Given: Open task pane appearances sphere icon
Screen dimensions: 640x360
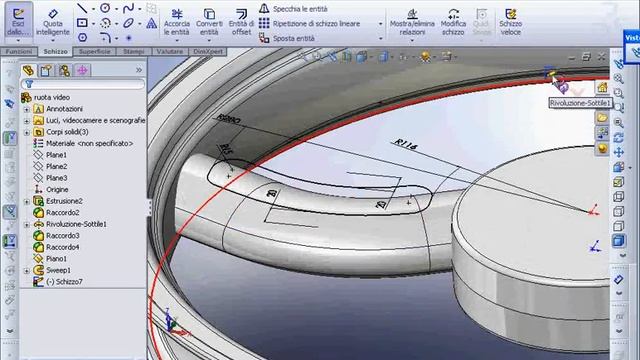Looking at the screenshot, I should (x=602, y=149).
